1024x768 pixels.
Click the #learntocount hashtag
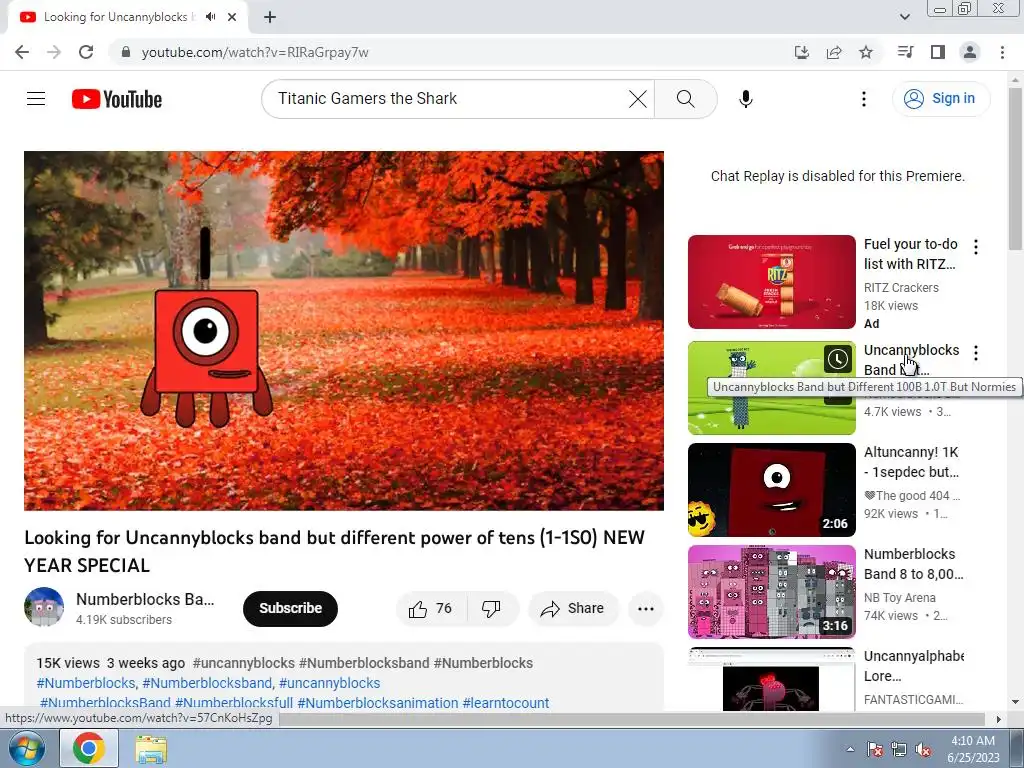point(506,703)
